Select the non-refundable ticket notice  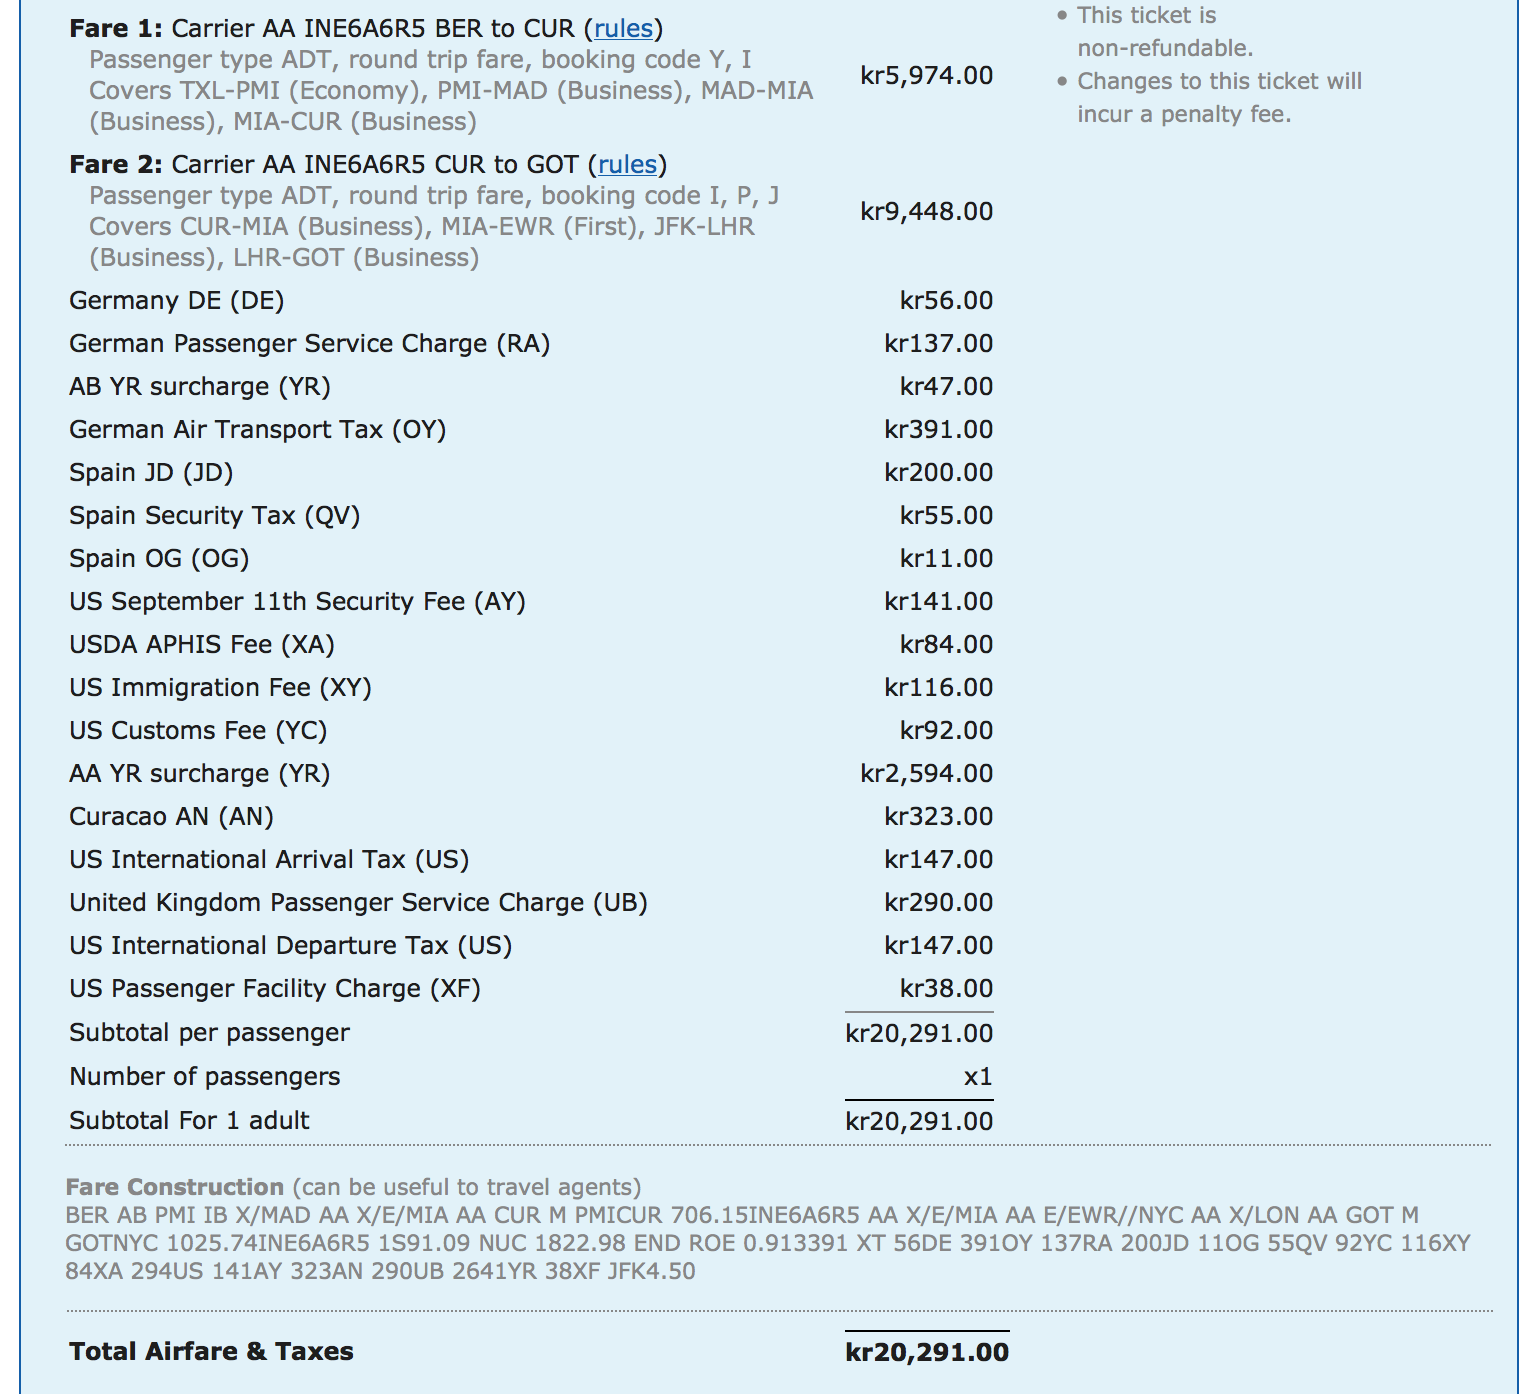pyautogui.click(x=1164, y=32)
